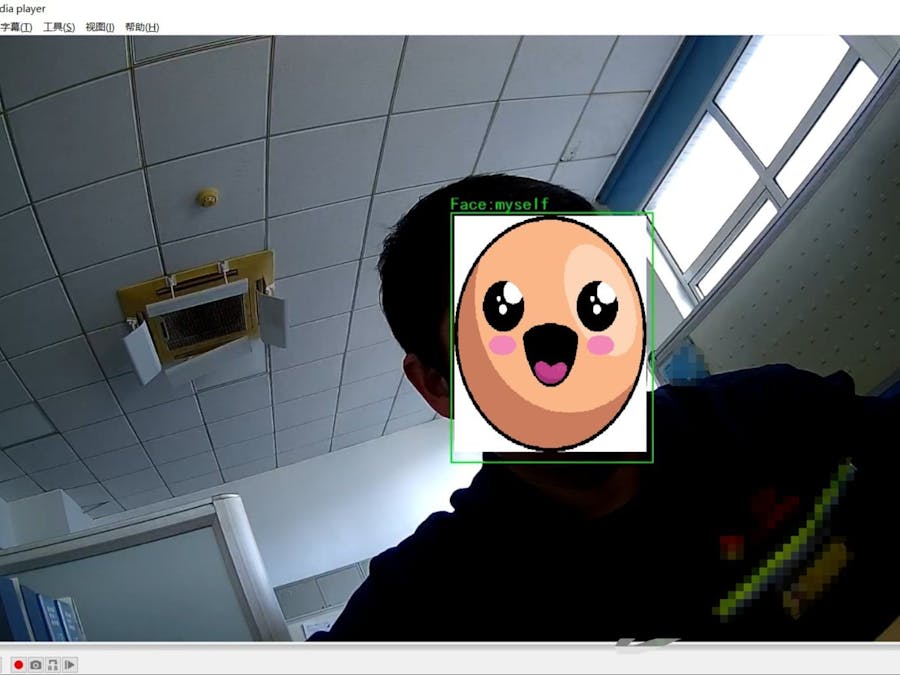Viewport: 900px width, 675px height.
Task: Click the seek bar above the playback controls
Action: click(450, 646)
